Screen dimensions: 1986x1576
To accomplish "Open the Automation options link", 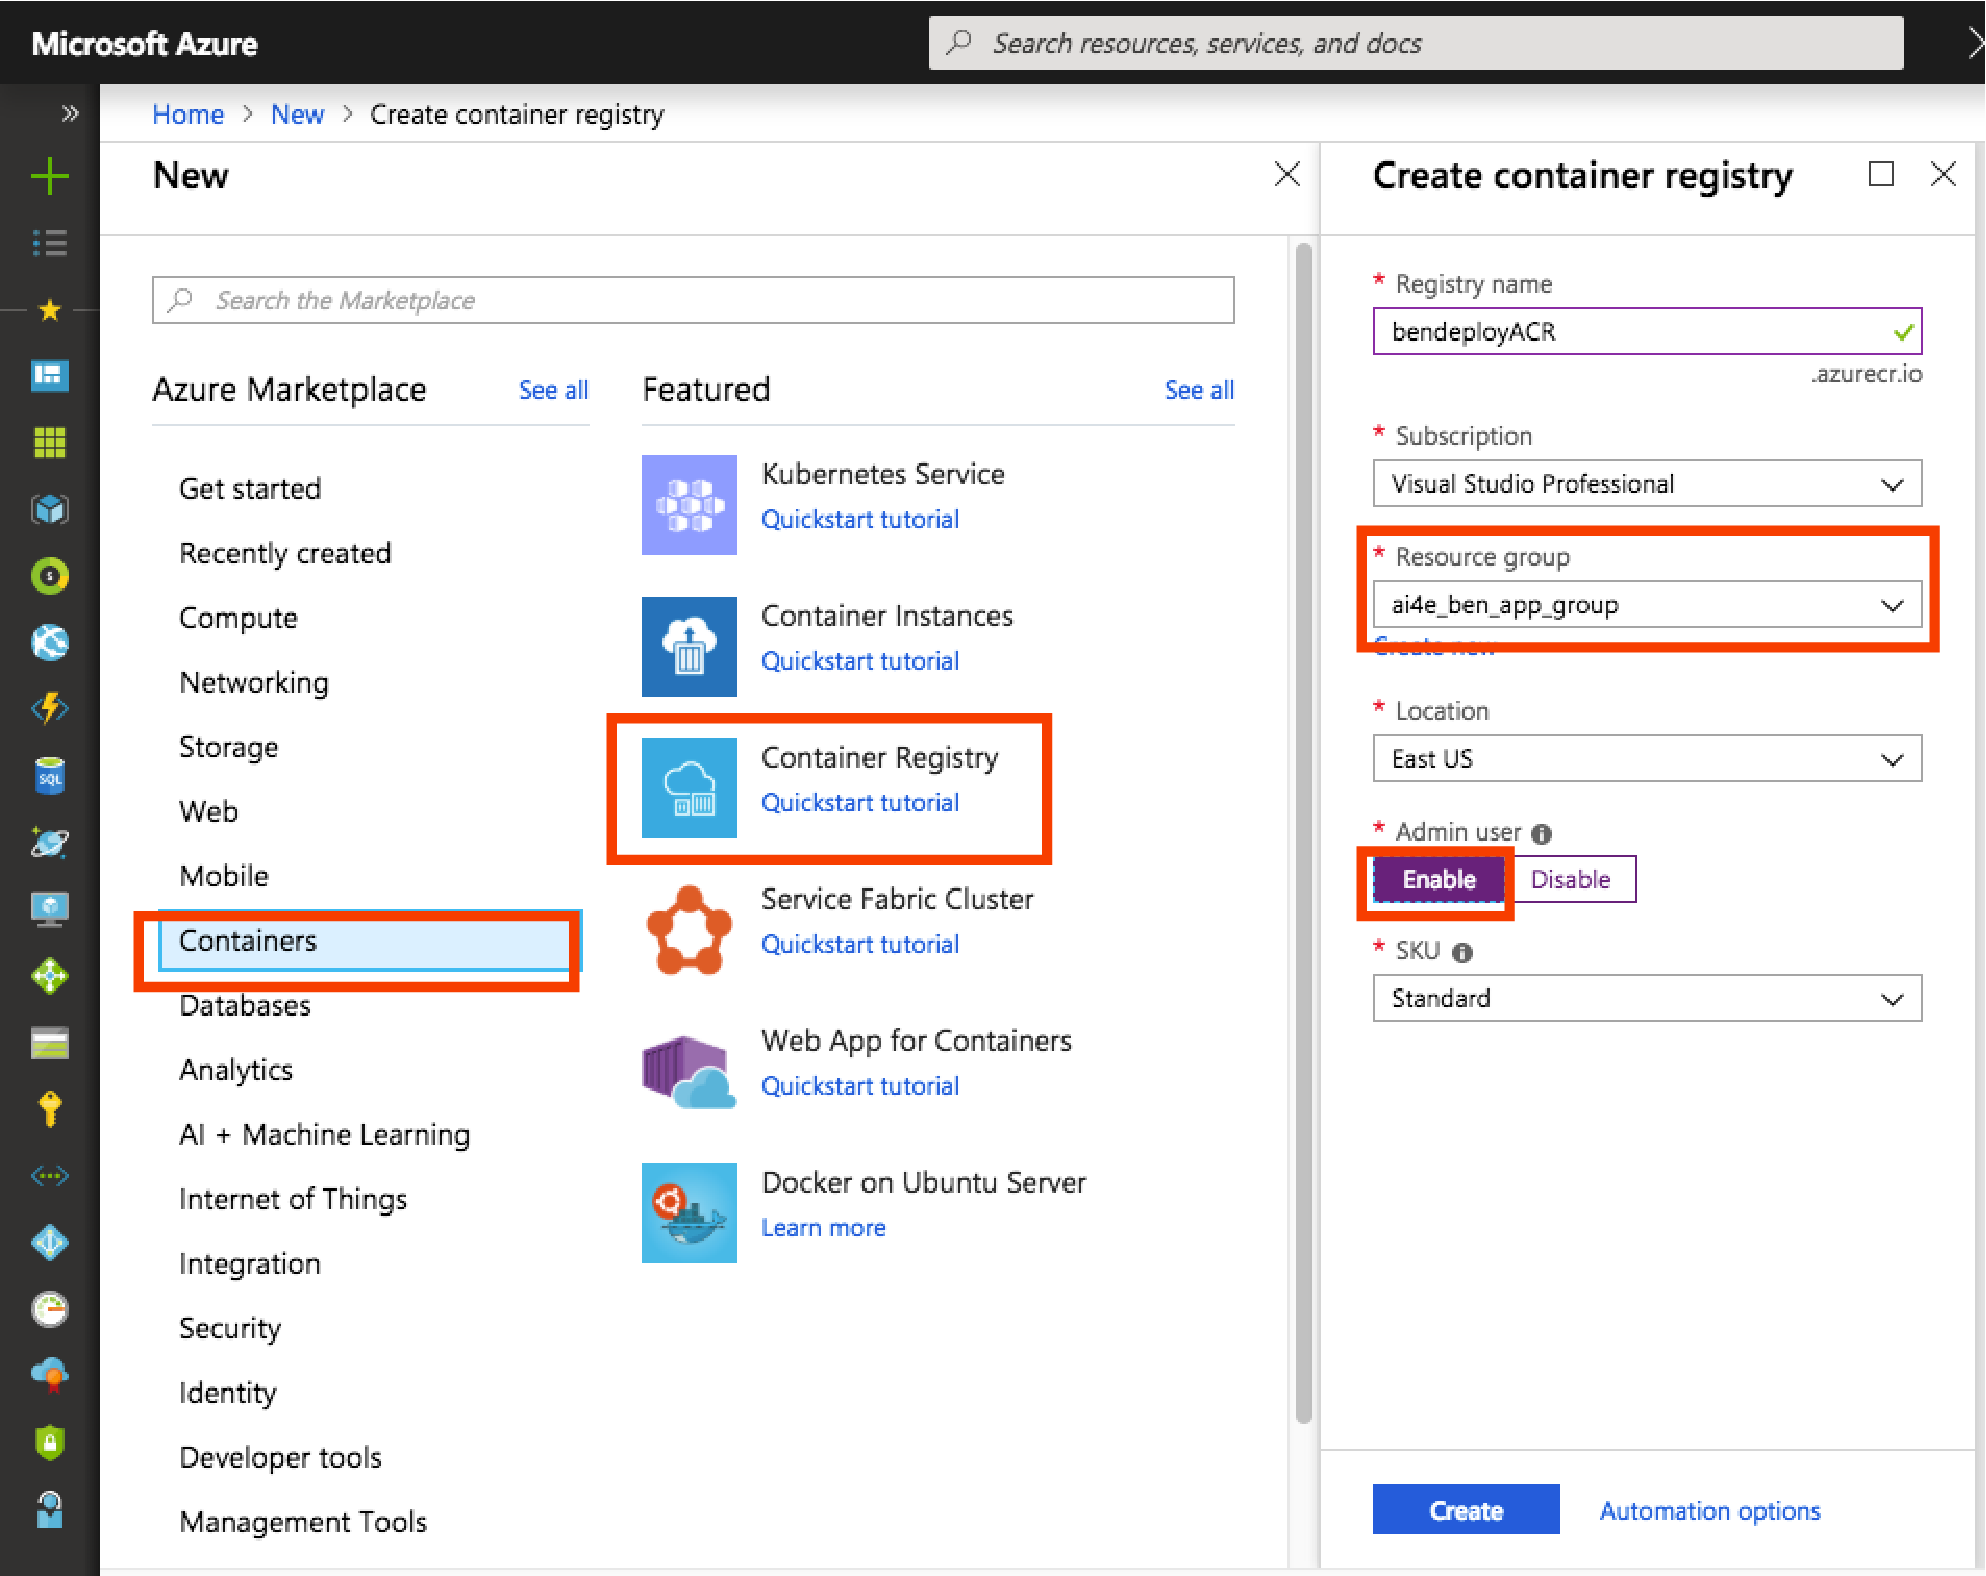I will (1709, 1511).
